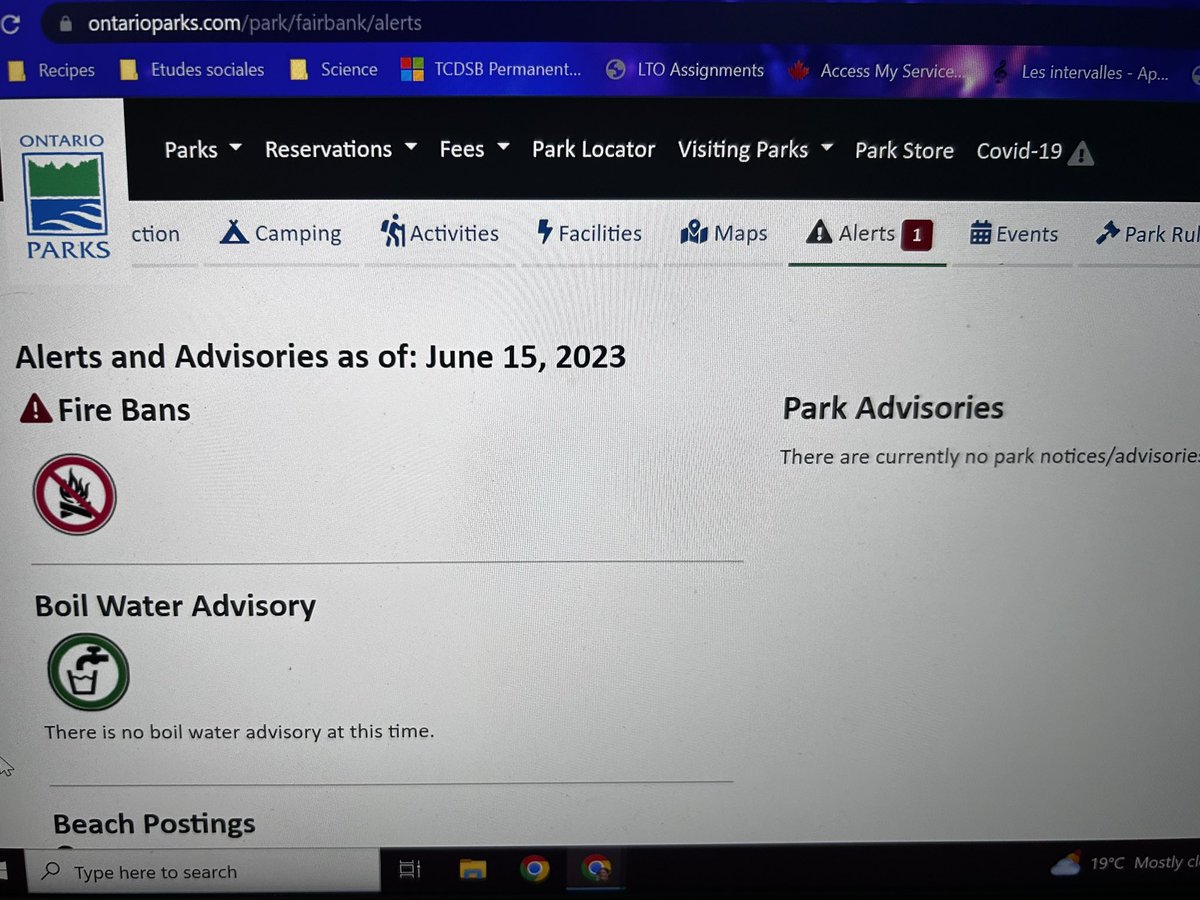
Task: Click the hiker icon beside Activities
Action: tap(393, 232)
